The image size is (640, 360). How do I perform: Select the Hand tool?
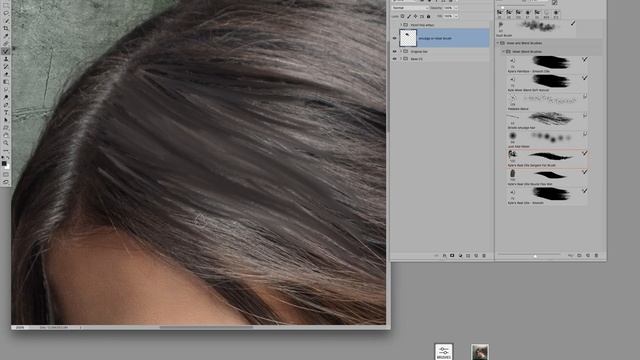point(6,136)
